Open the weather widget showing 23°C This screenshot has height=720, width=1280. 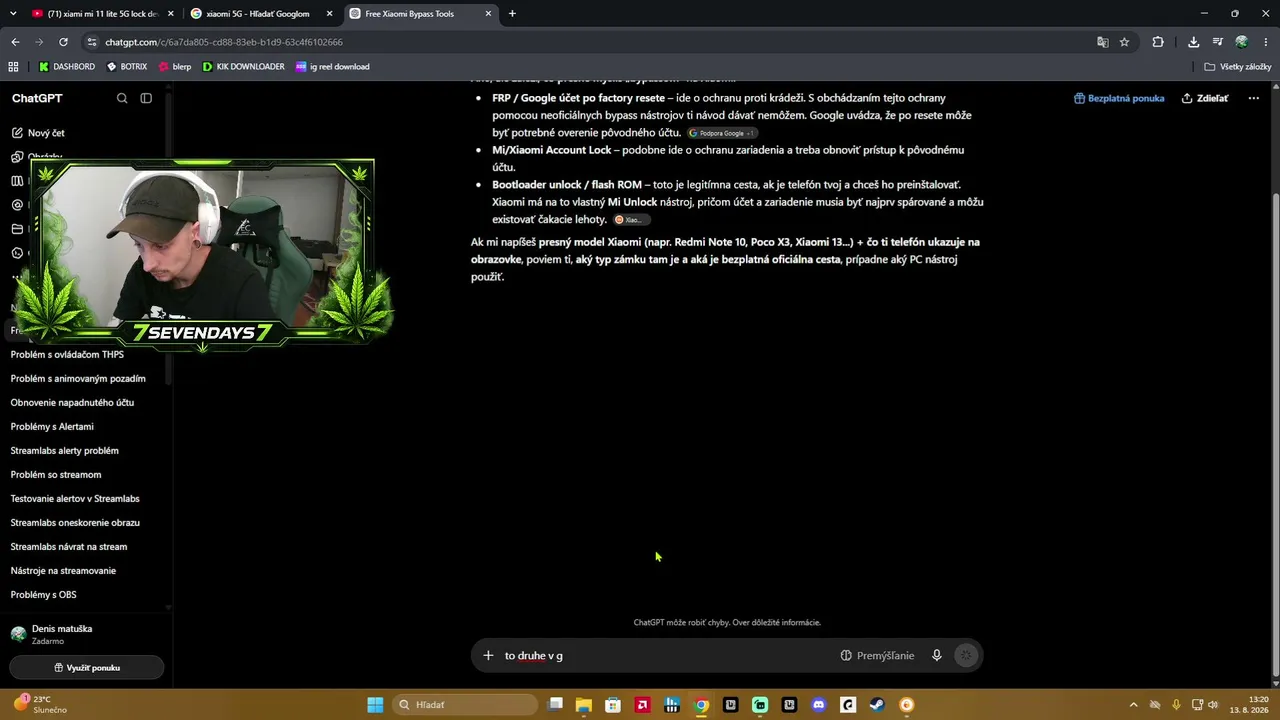click(x=40, y=704)
